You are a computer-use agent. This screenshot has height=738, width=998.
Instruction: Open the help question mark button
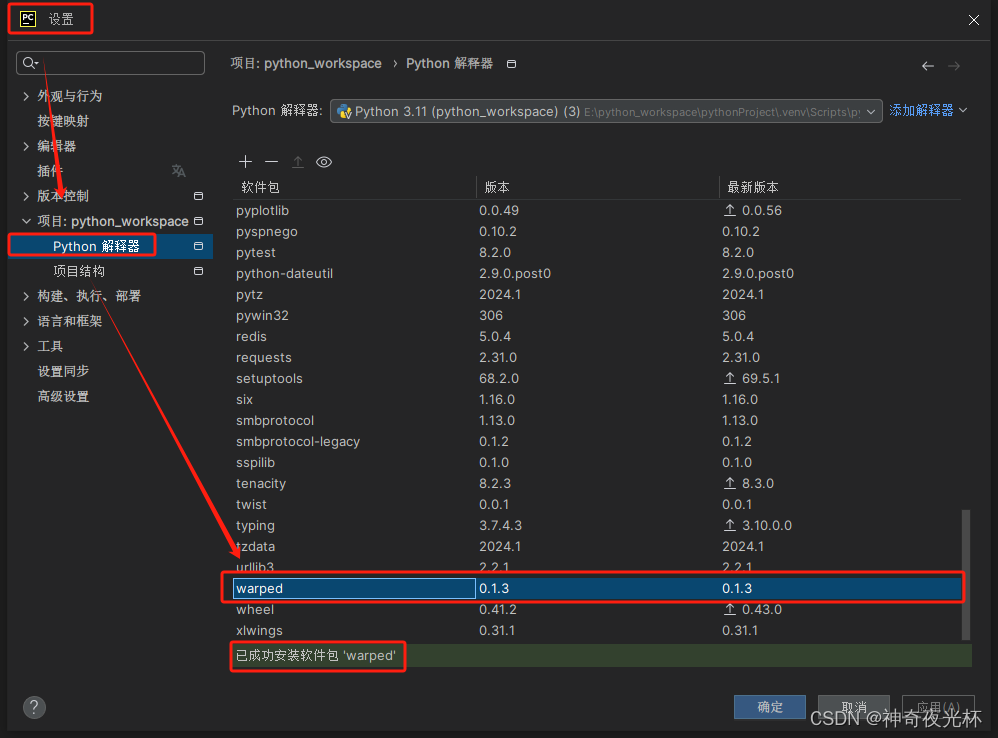pyautogui.click(x=34, y=707)
